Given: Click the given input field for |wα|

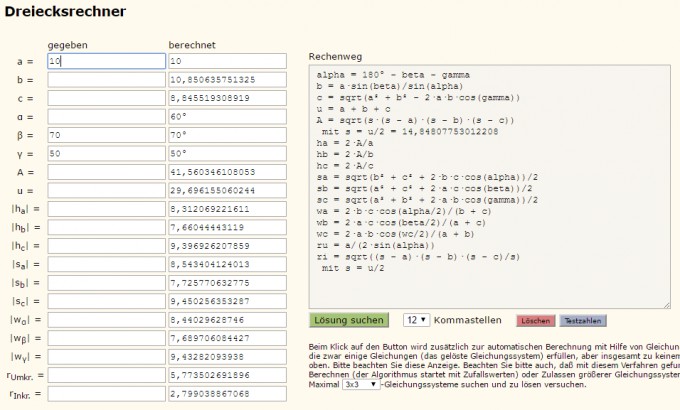Looking at the screenshot, I should click(106, 320).
